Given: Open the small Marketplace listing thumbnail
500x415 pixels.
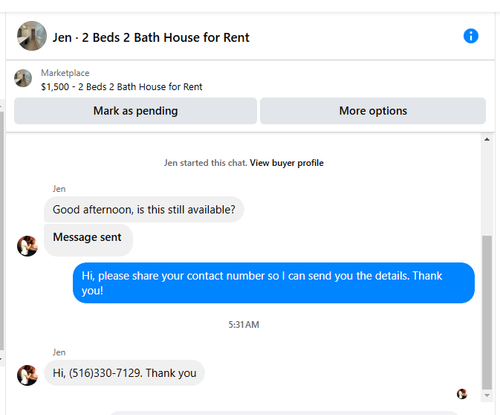Looking at the screenshot, I should (x=23, y=78).
